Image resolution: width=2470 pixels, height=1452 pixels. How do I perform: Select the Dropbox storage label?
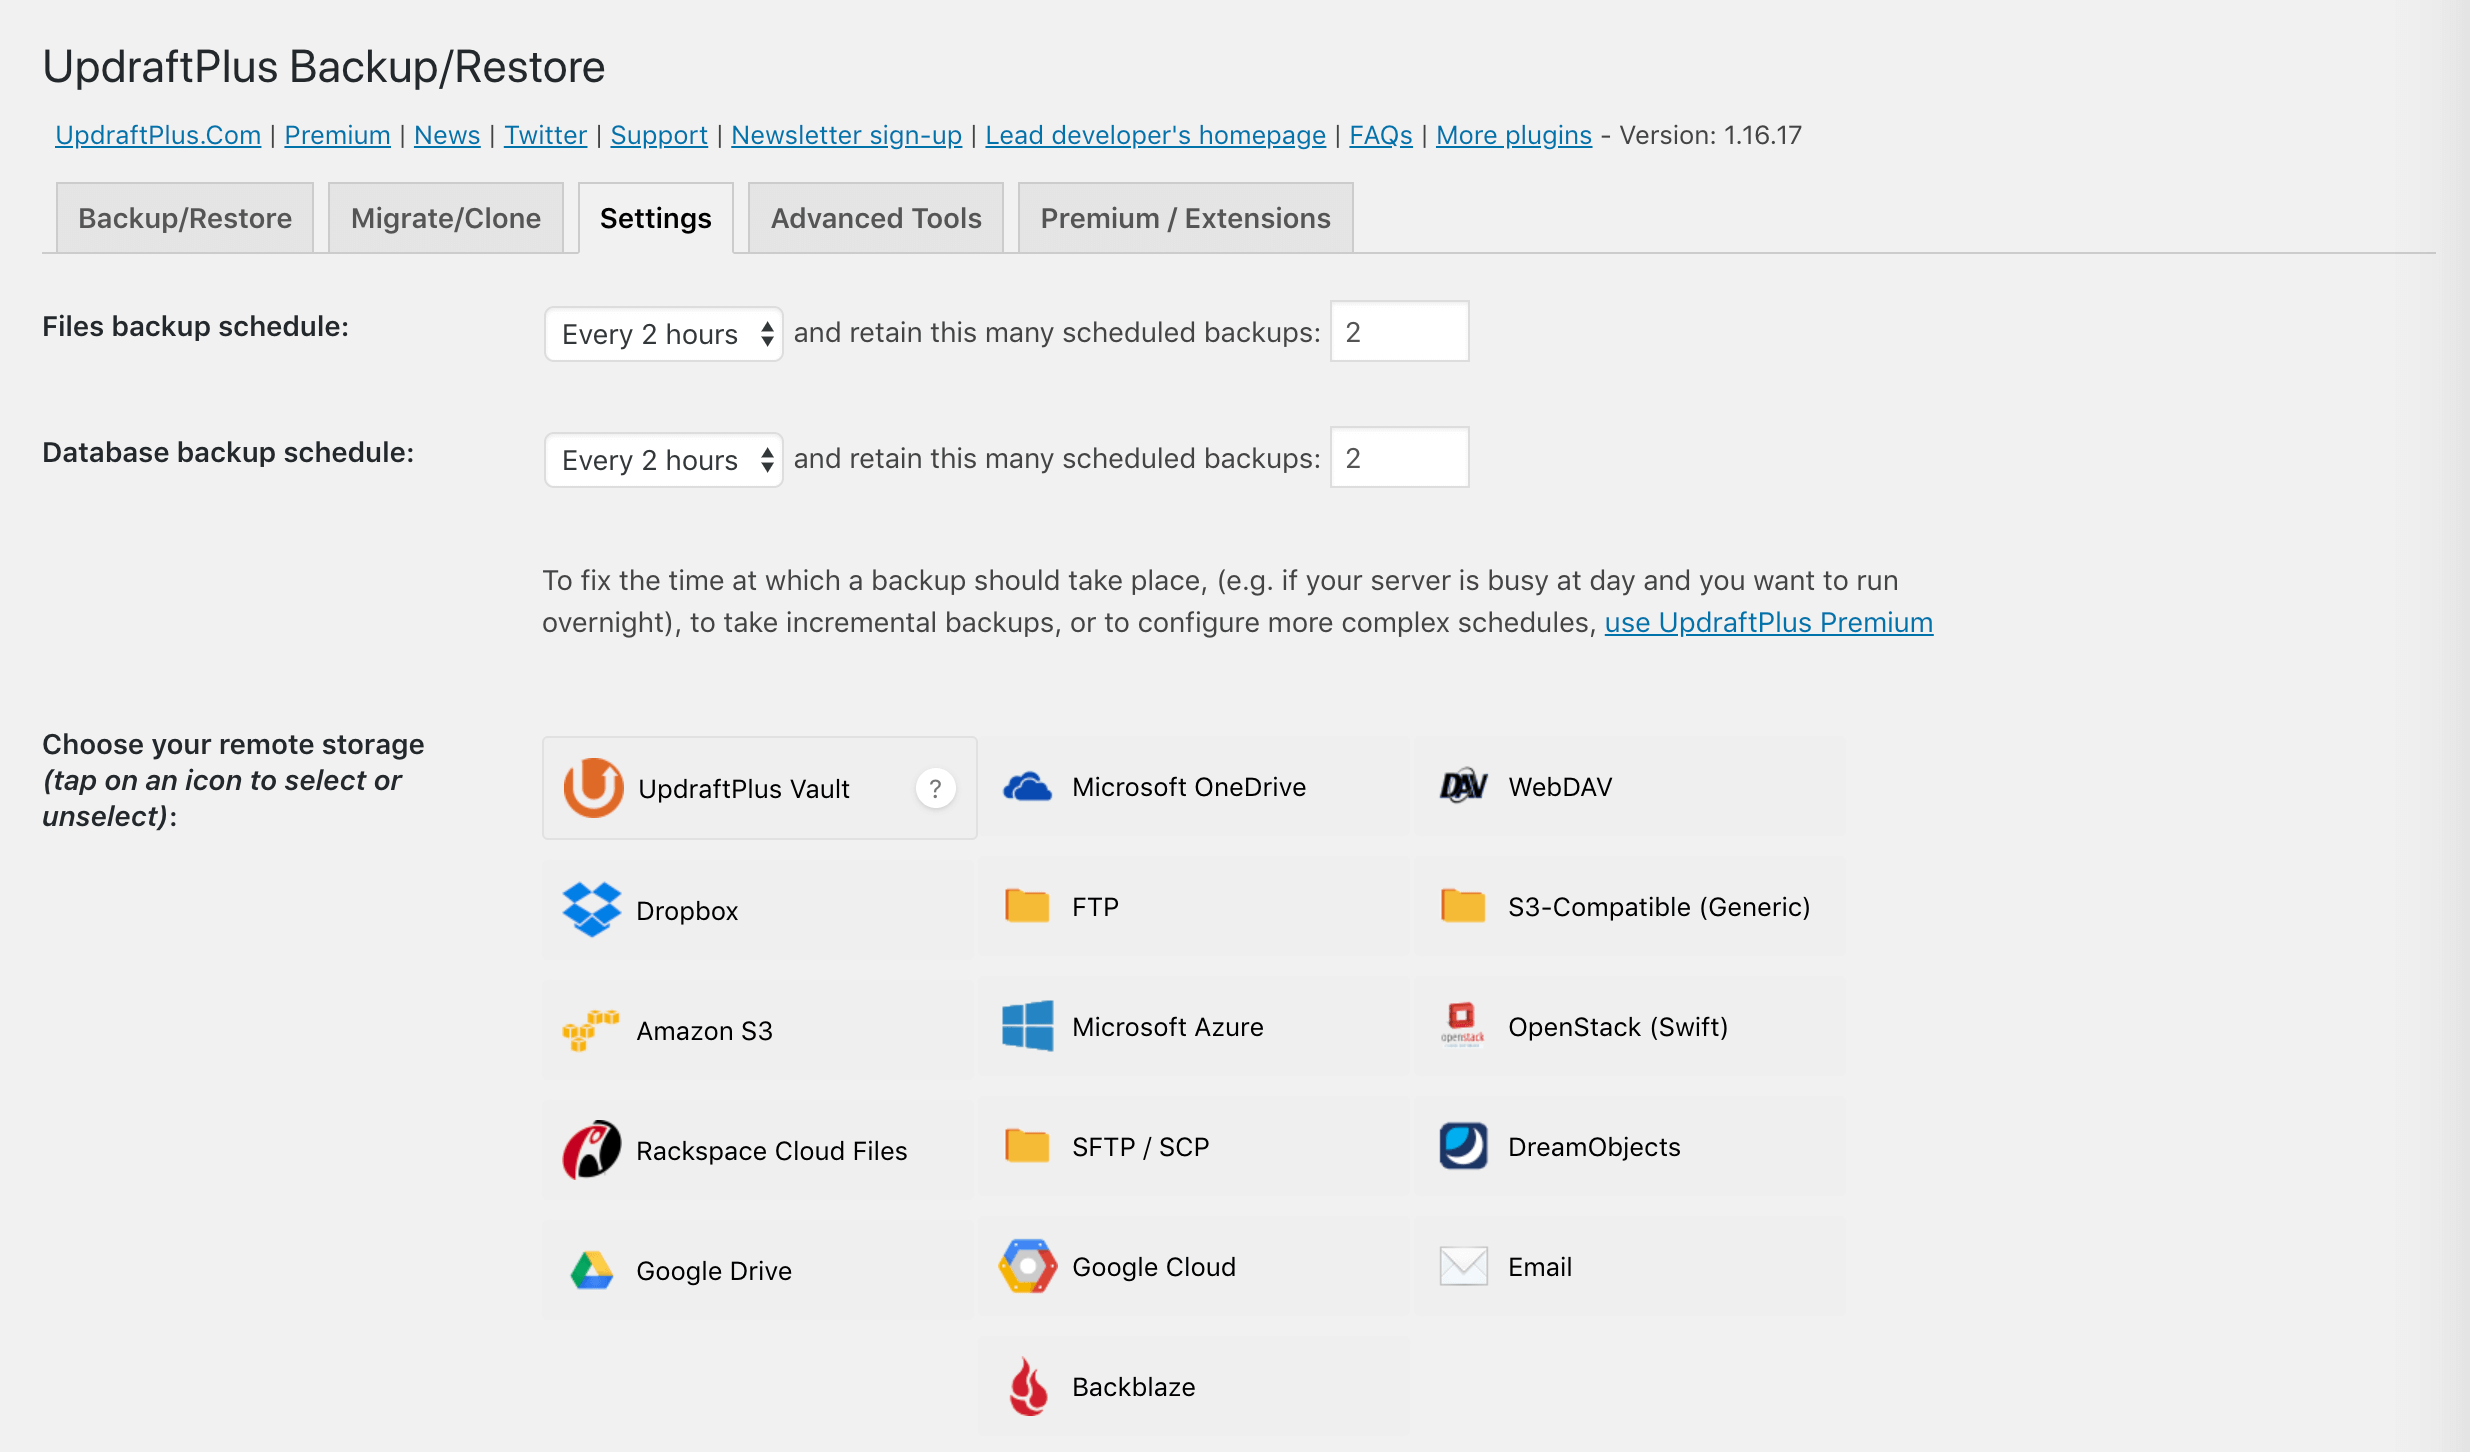(687, 911)
